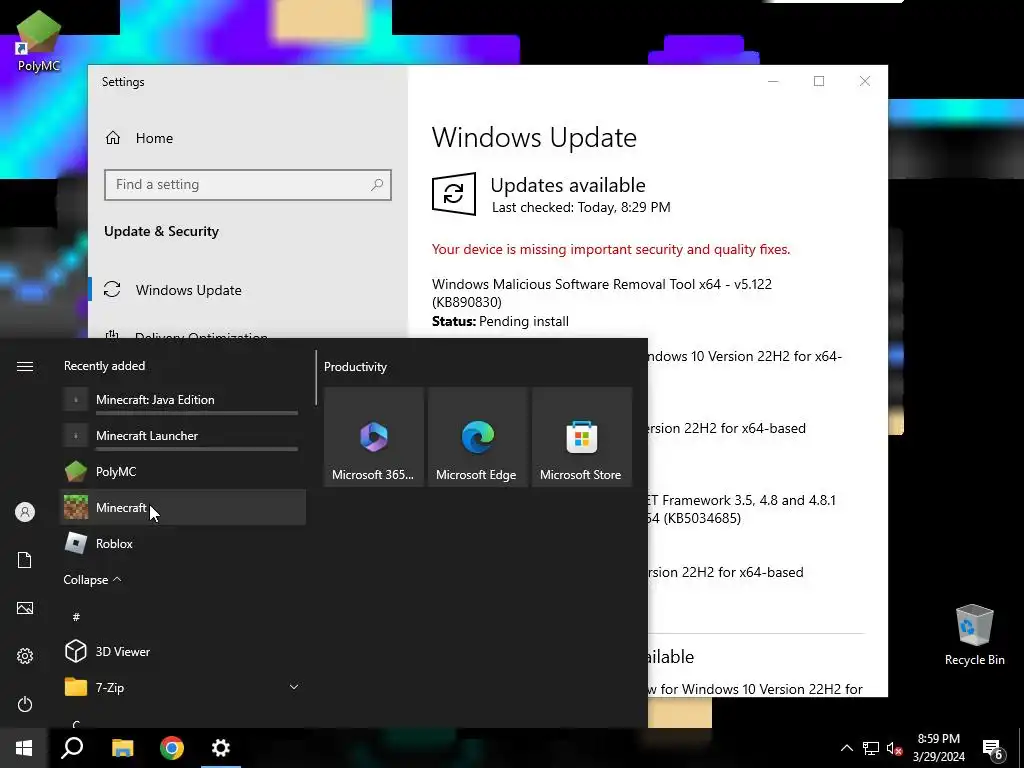Click the Home icon in Settings sidebar
The image size is (1024, 768).
pyautogui.click(x=113, y=138)
